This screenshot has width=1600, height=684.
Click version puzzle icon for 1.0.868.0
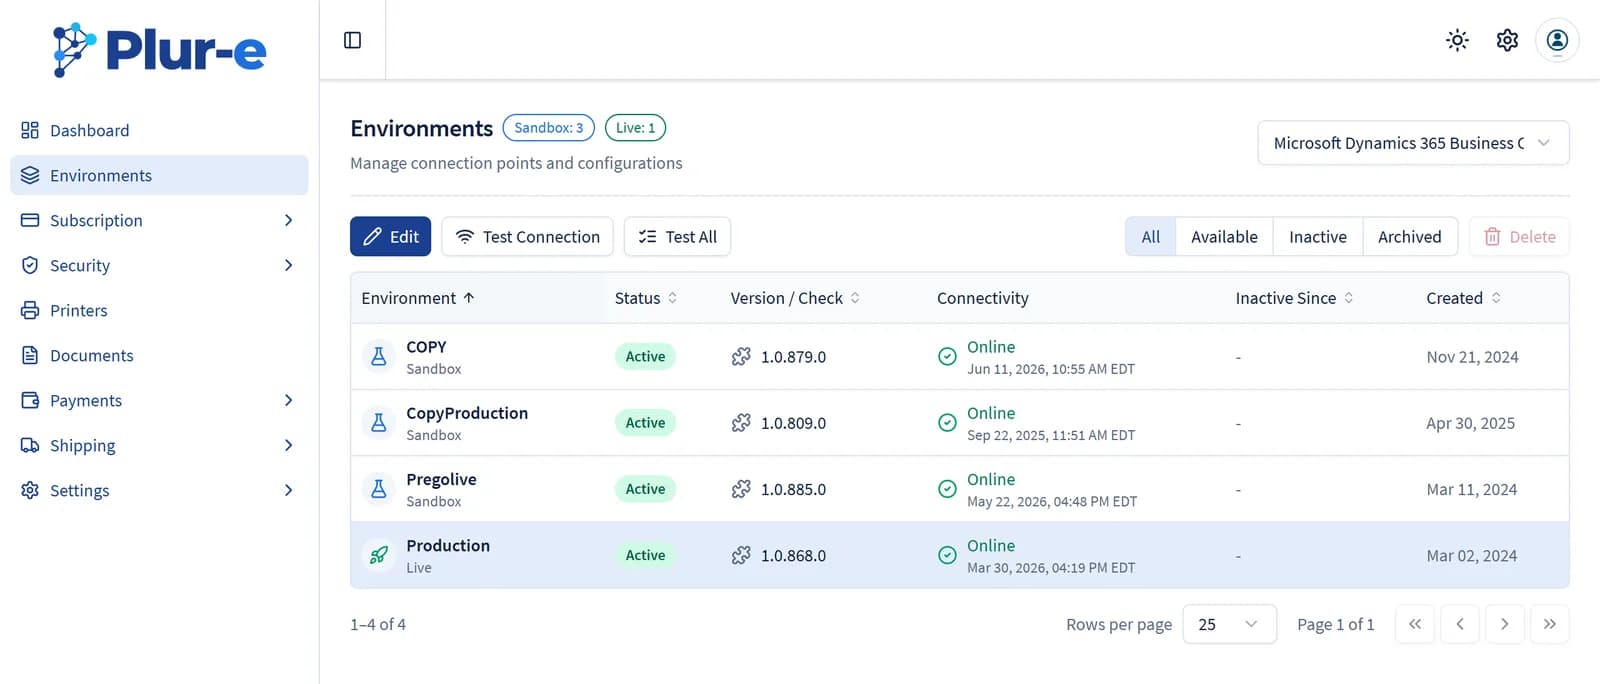click(x=741, y=555)
